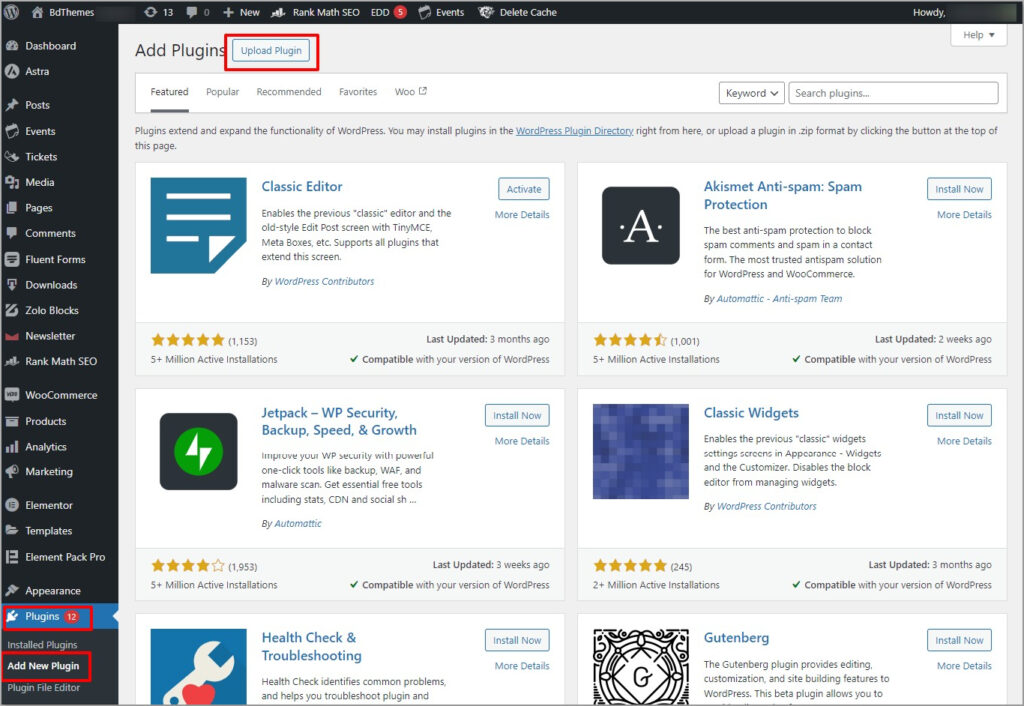The height and width of the screenshot is (706, 1024).
Task: Install Akismet Anti-spam plugin now
Action: click(x=959, y=189)
